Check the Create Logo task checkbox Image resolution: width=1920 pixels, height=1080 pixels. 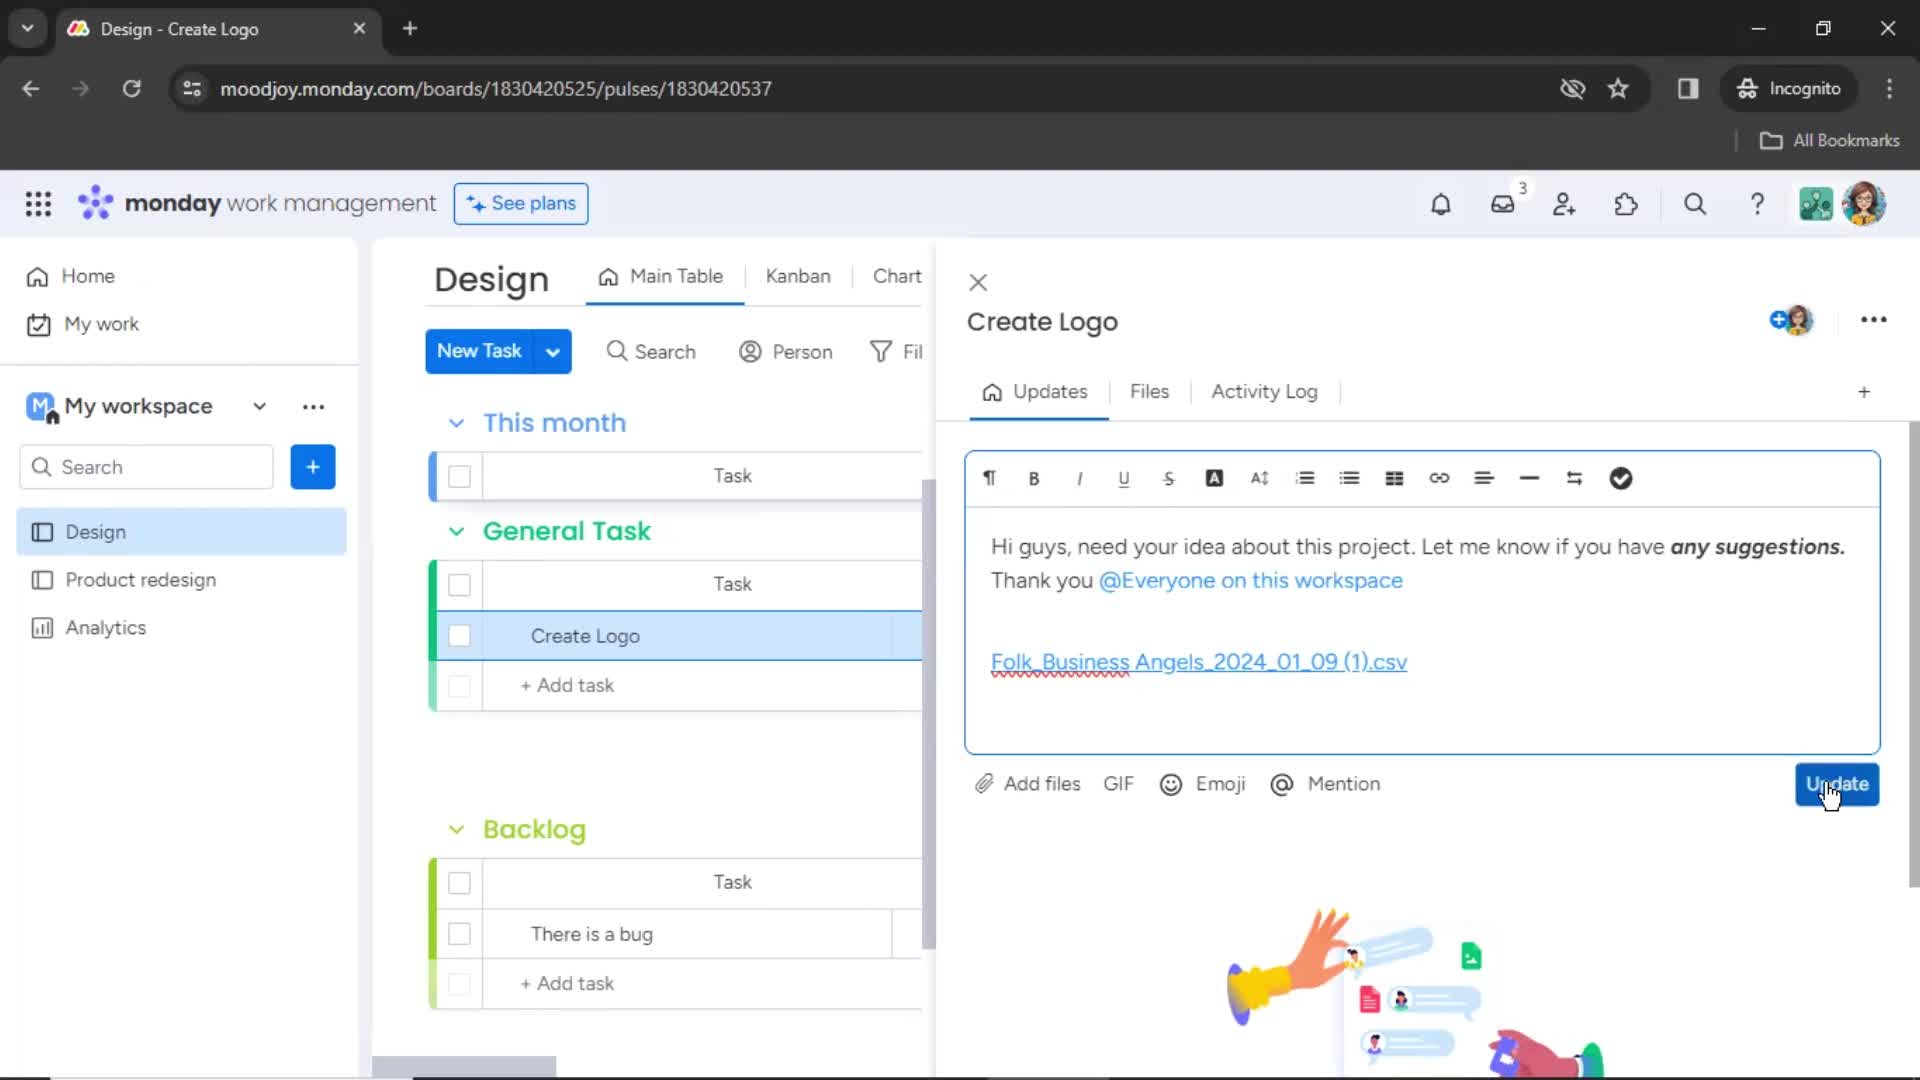point(459,636)
